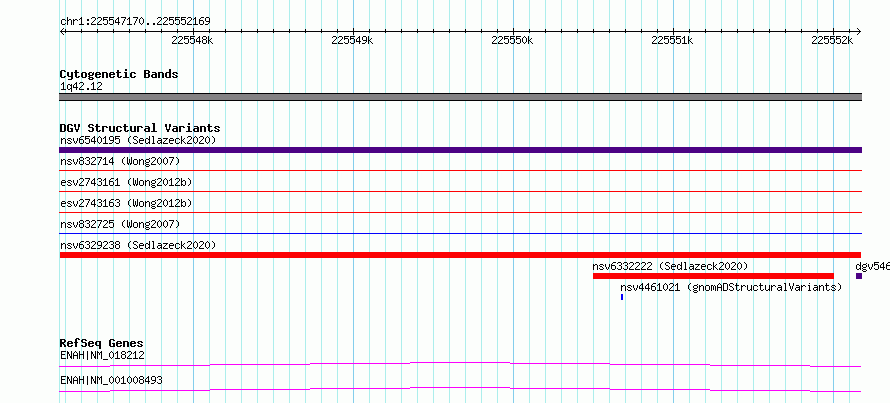Click the 1q42.12 band label

81,87
